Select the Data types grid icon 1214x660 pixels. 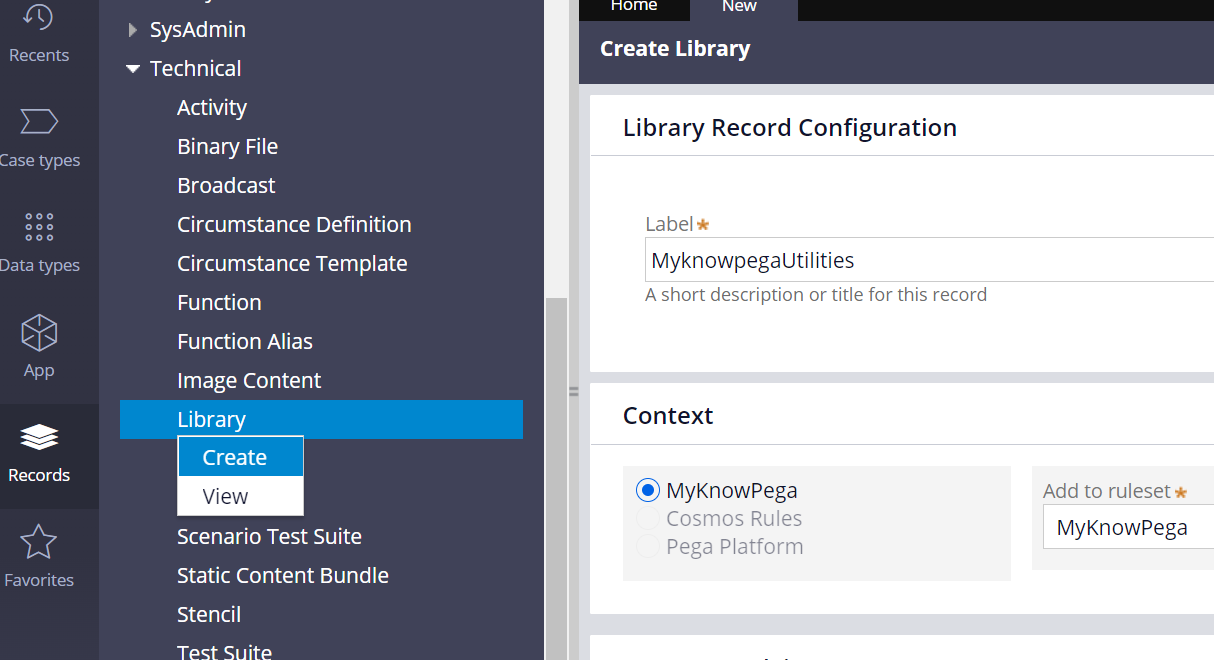[38, 227]
